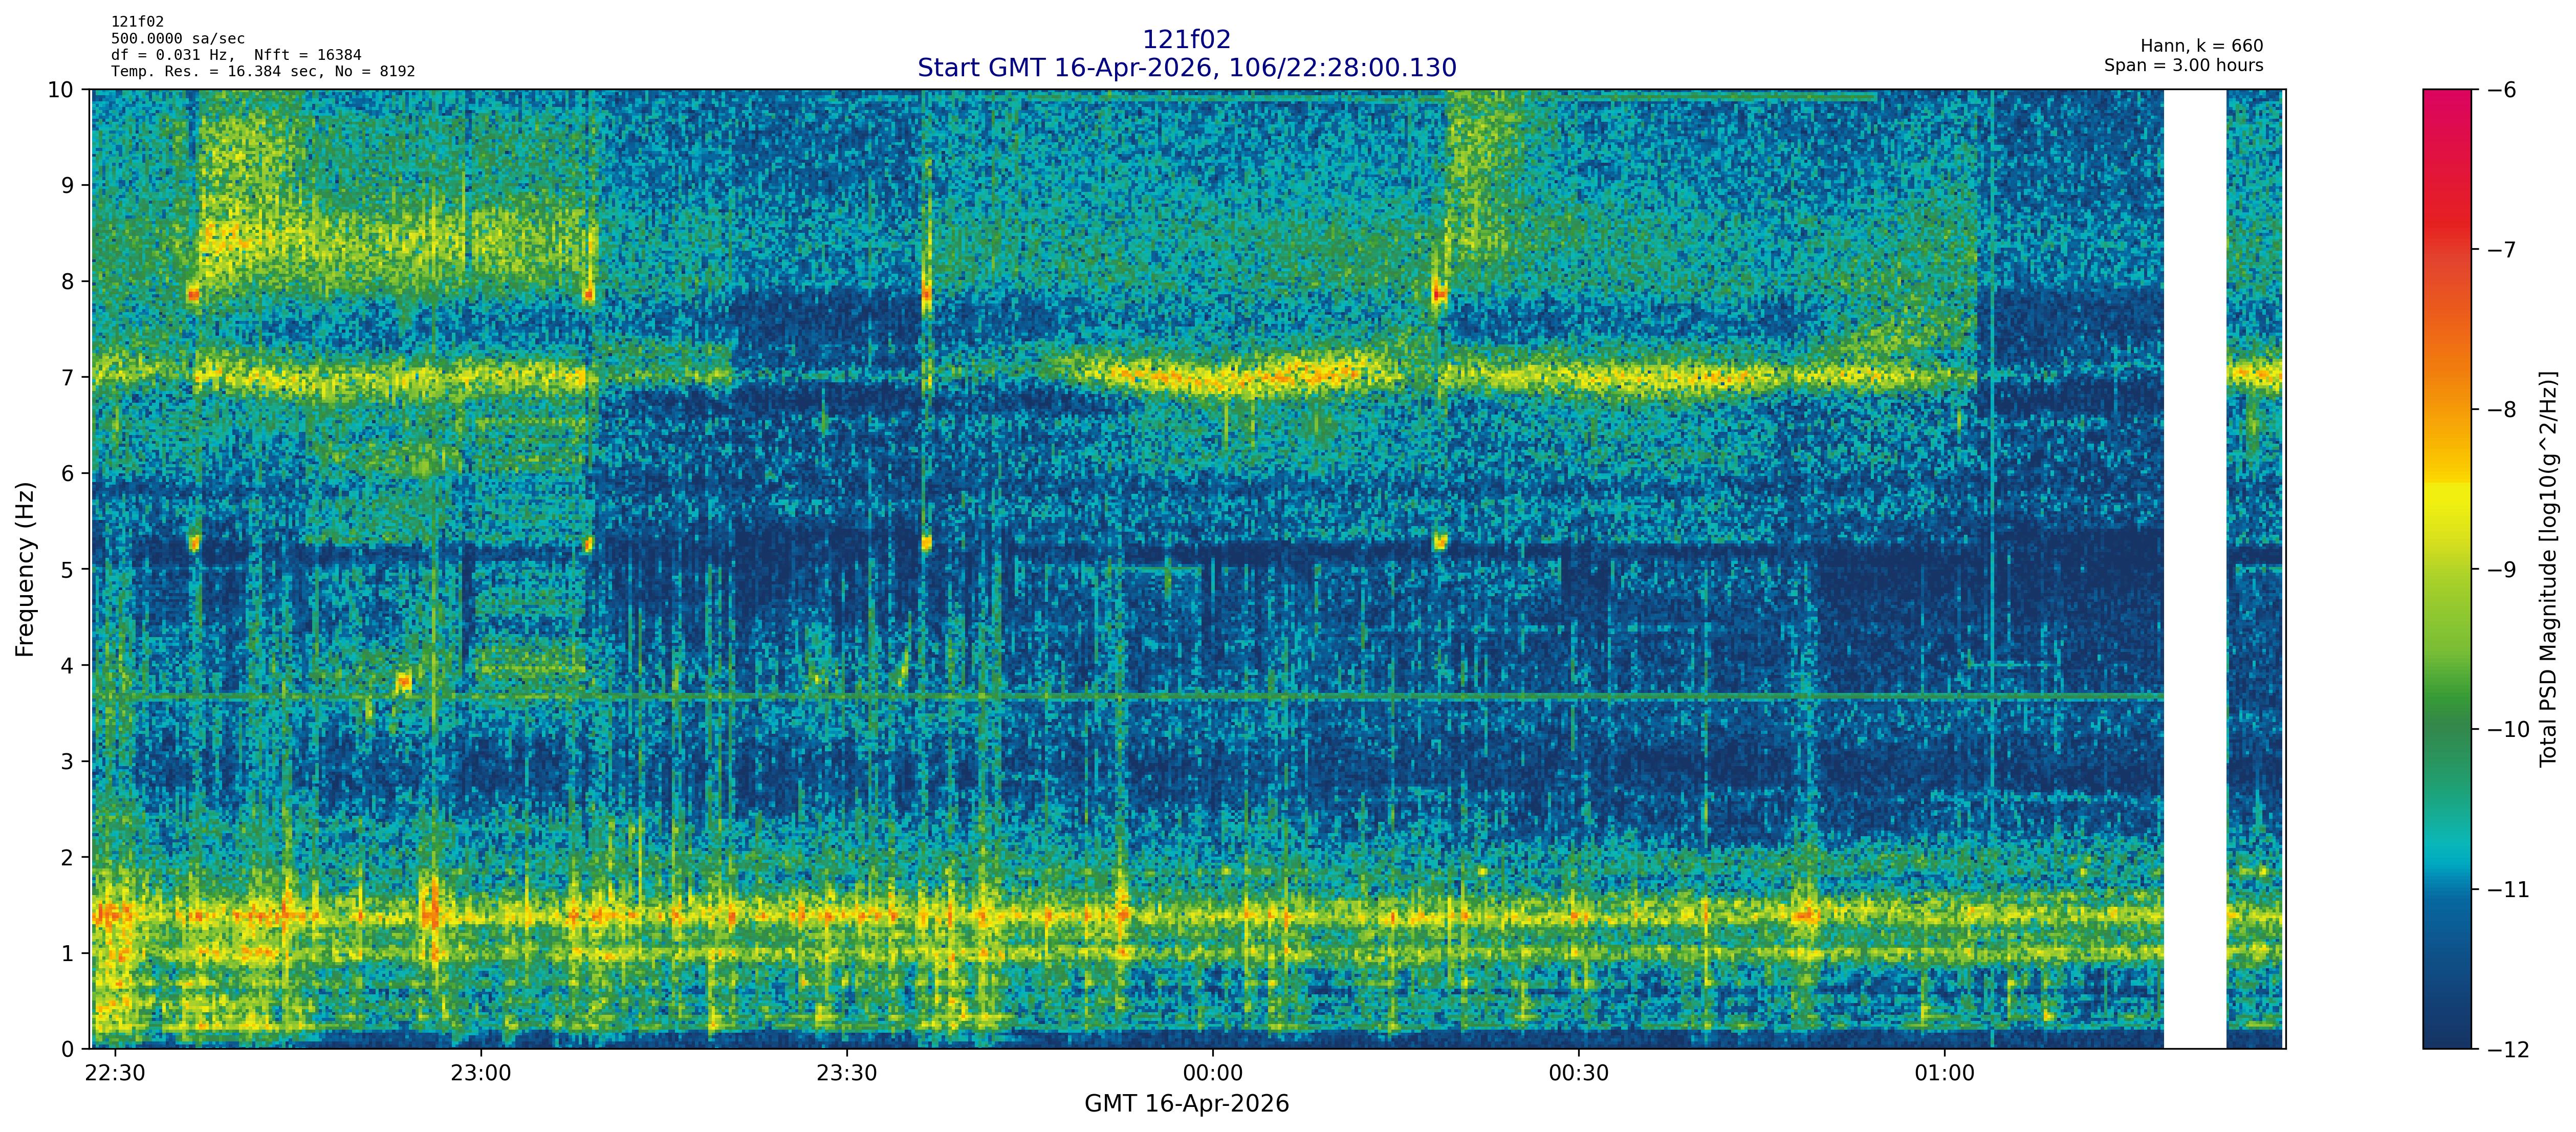Click the GMT 16-Apr-2026 x-axis label

pyautogui.click(x=1186, y=1104)
